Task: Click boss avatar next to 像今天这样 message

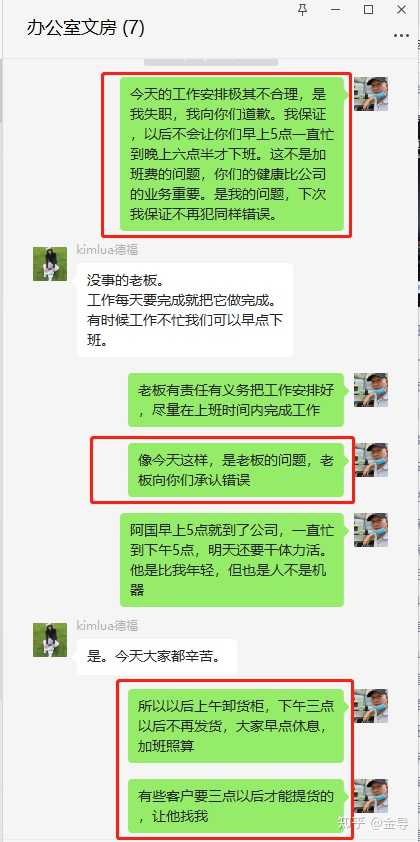Action: coord(371,460)
